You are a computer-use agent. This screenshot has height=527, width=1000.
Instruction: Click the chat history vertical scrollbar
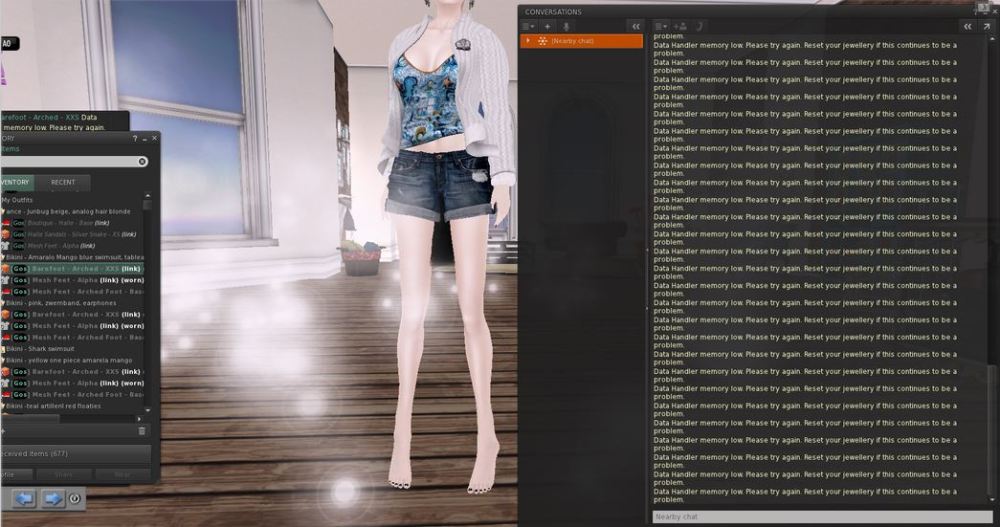(993, 430)
